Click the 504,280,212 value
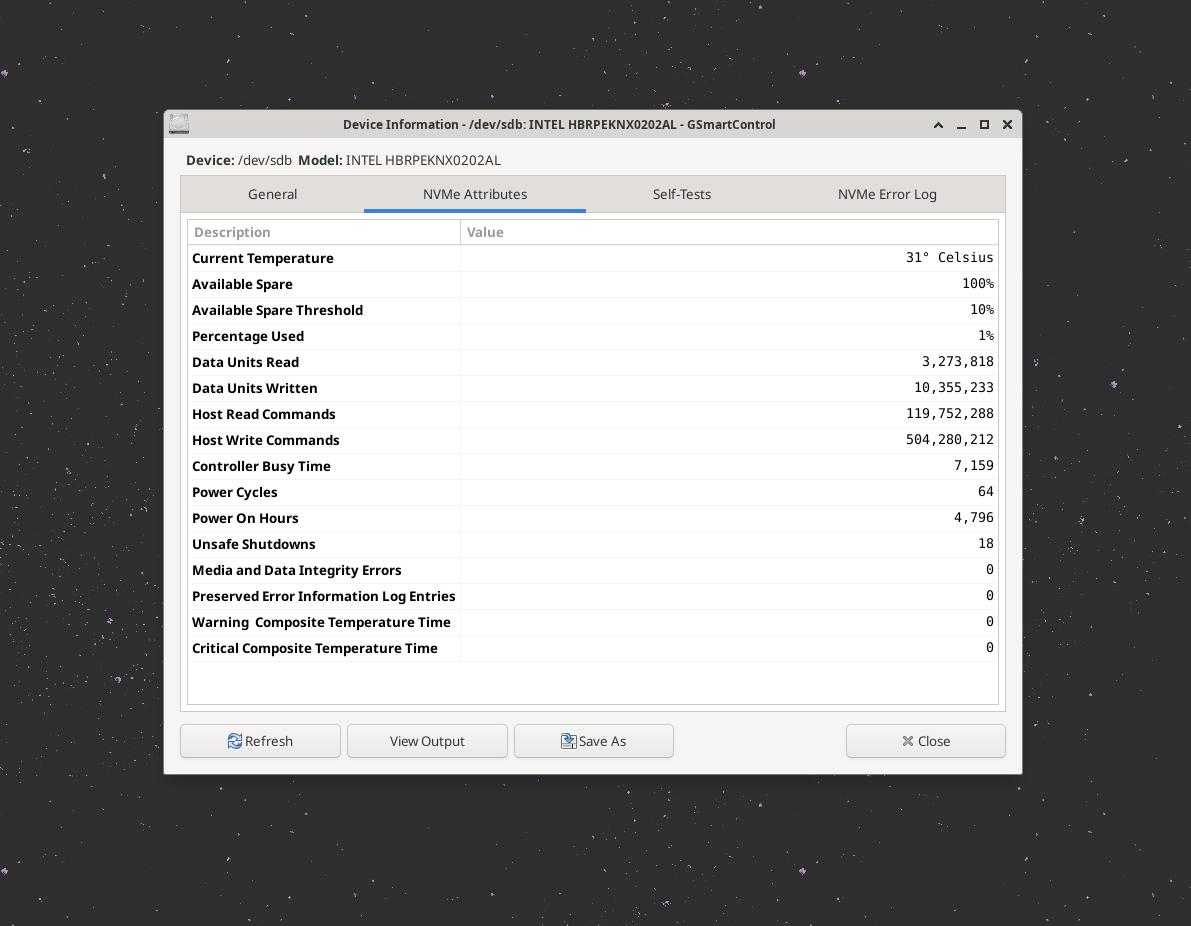Image resolution: width=1191 pixels, height=926 pixels. [949, 439]
